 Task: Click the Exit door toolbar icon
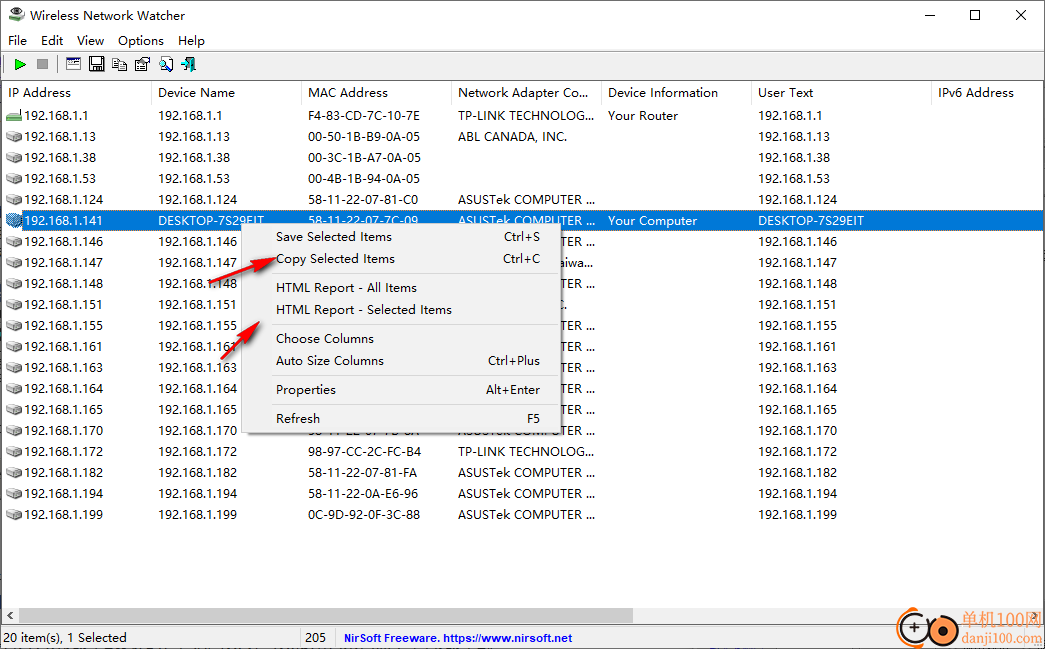pyautogui.click(x=189, y=64)
